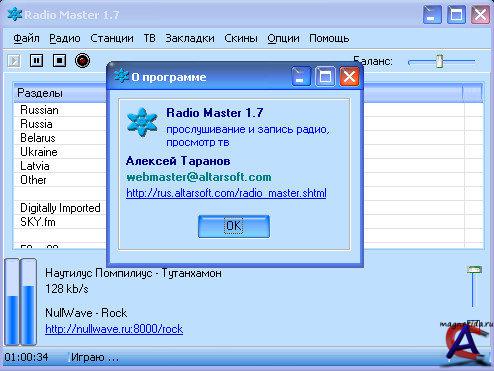Screen dimensions: 494x371
Task: Adjust the Баланс slider thumb
Action: click(x=440, y=61)
